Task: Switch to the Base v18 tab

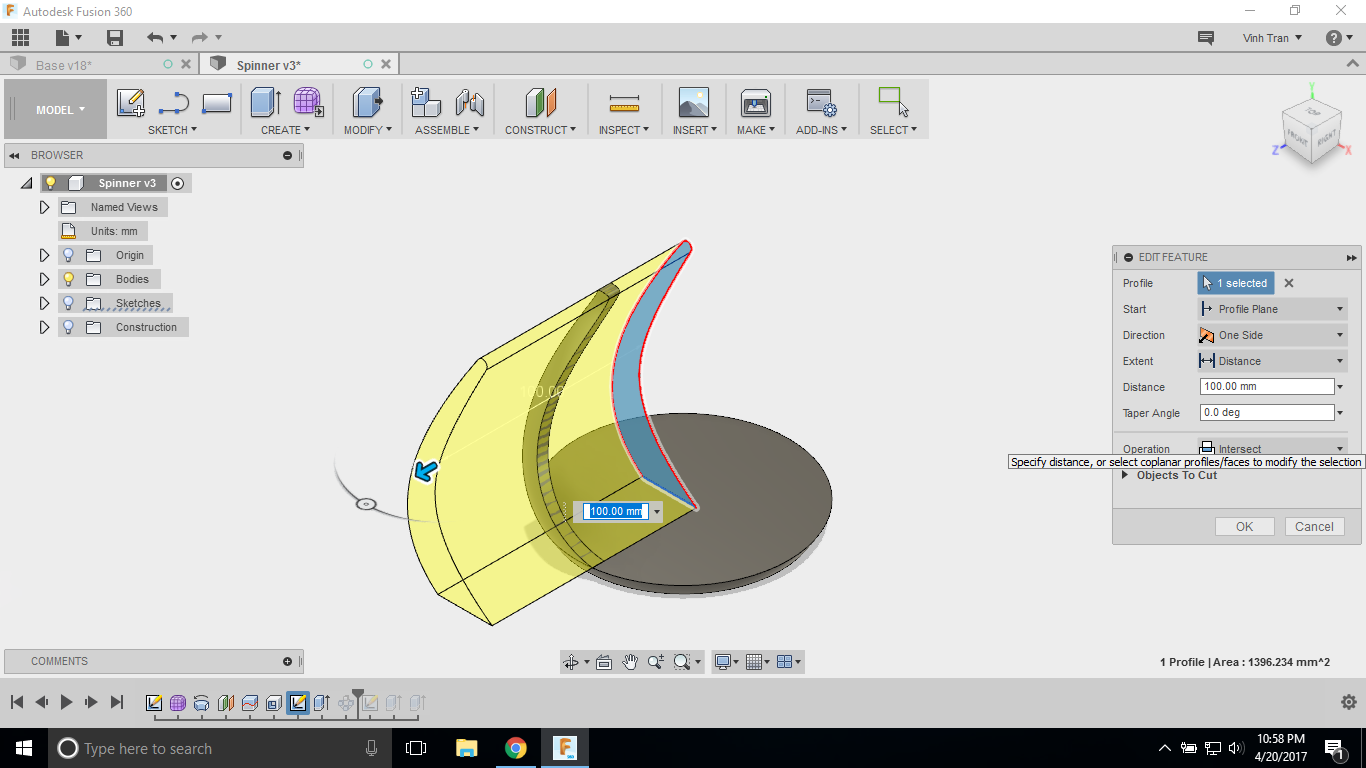Action: [x=64, y=65]
